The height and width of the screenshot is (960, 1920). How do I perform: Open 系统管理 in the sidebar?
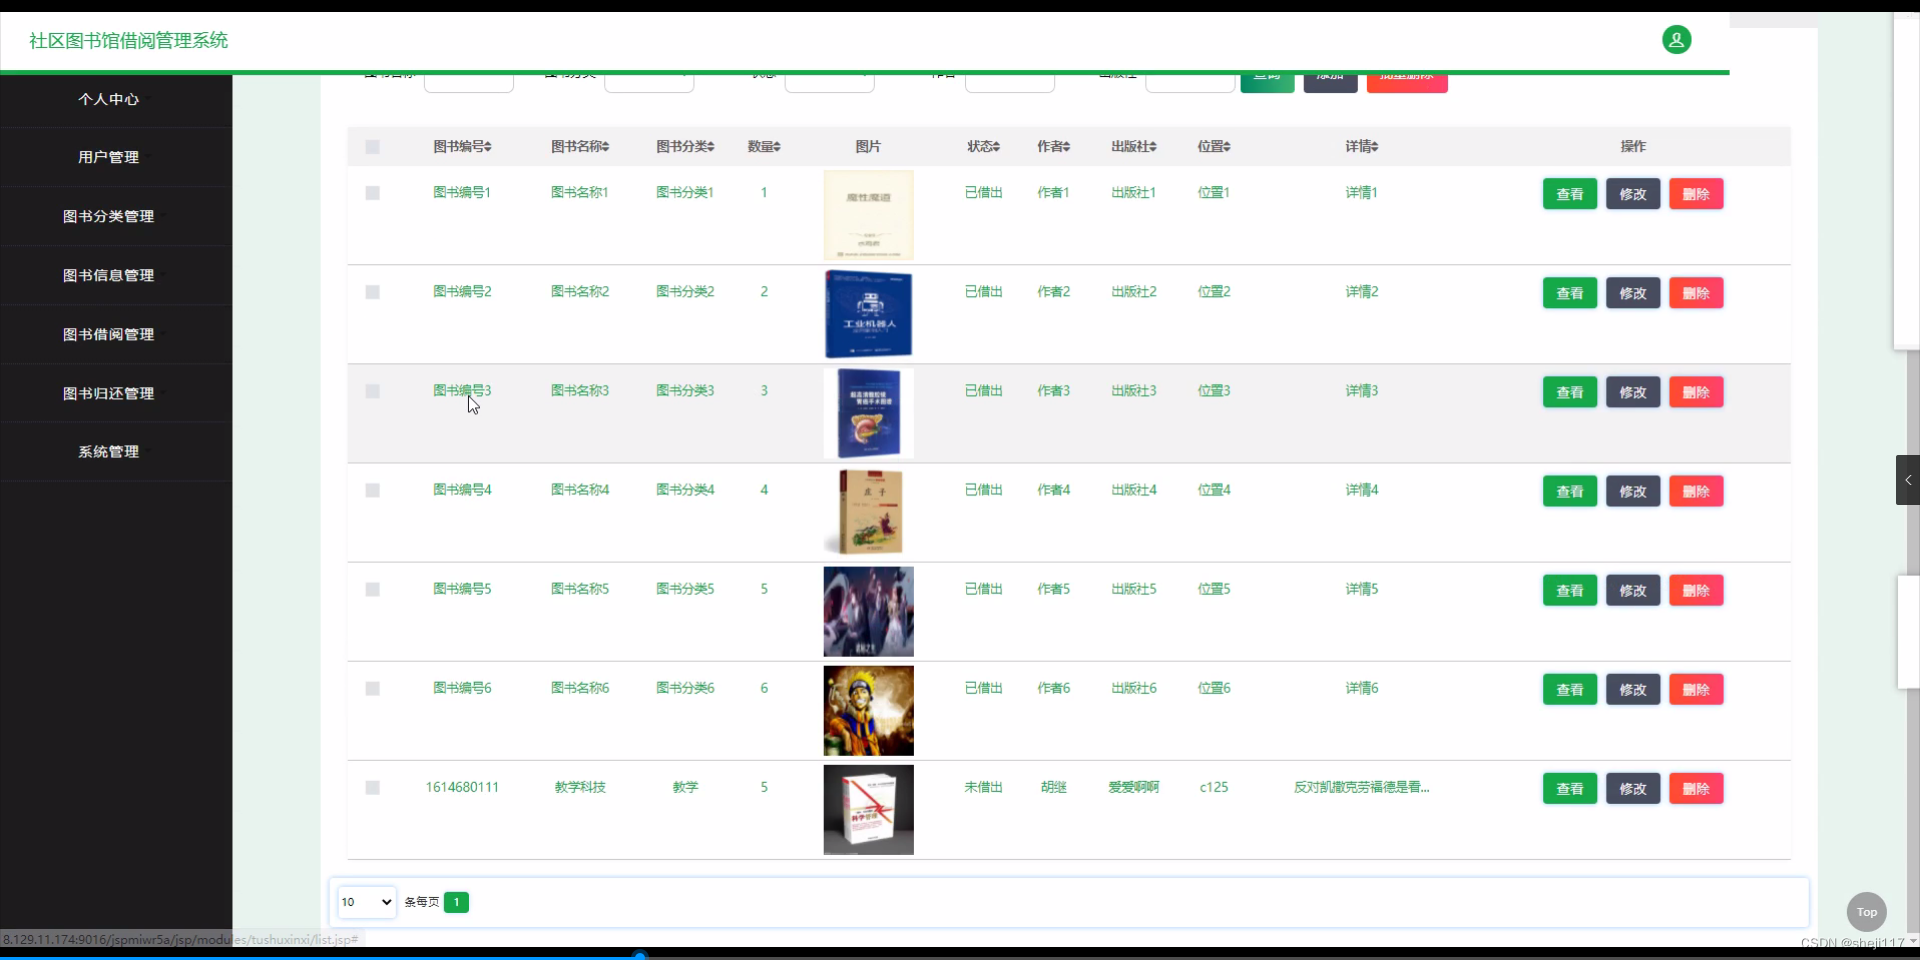[110, 451]
